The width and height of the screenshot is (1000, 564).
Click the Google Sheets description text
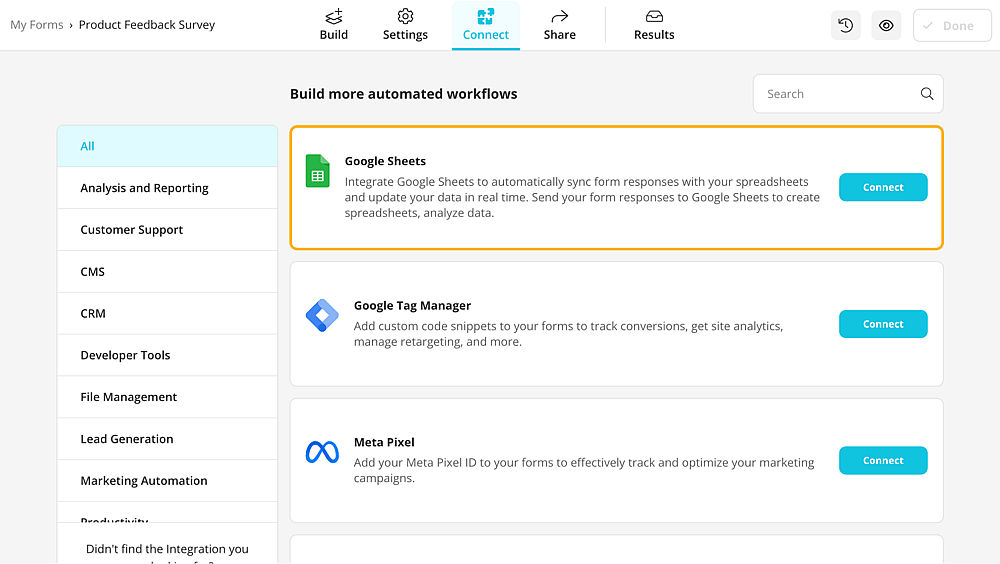tap(582, 197)
